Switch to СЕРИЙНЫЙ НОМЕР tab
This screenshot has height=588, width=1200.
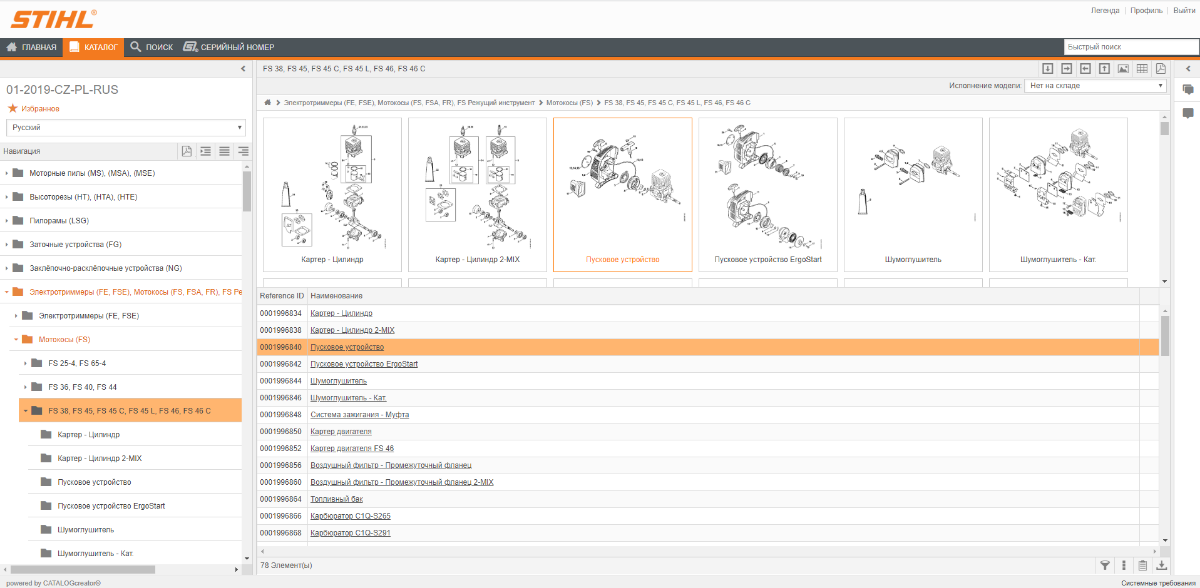pos(229,47)
